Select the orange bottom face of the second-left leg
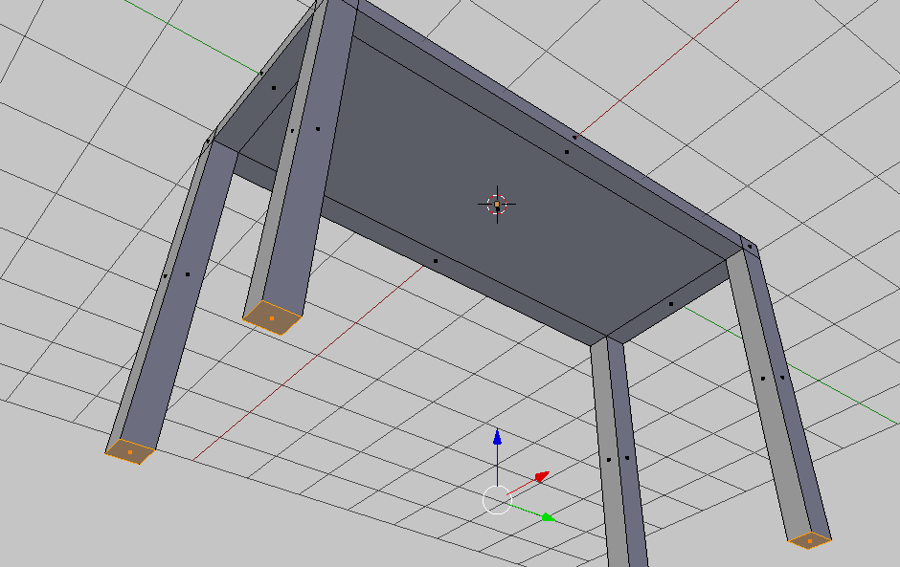The height and width of the screenshot is (567, 900). coord(272,317)
